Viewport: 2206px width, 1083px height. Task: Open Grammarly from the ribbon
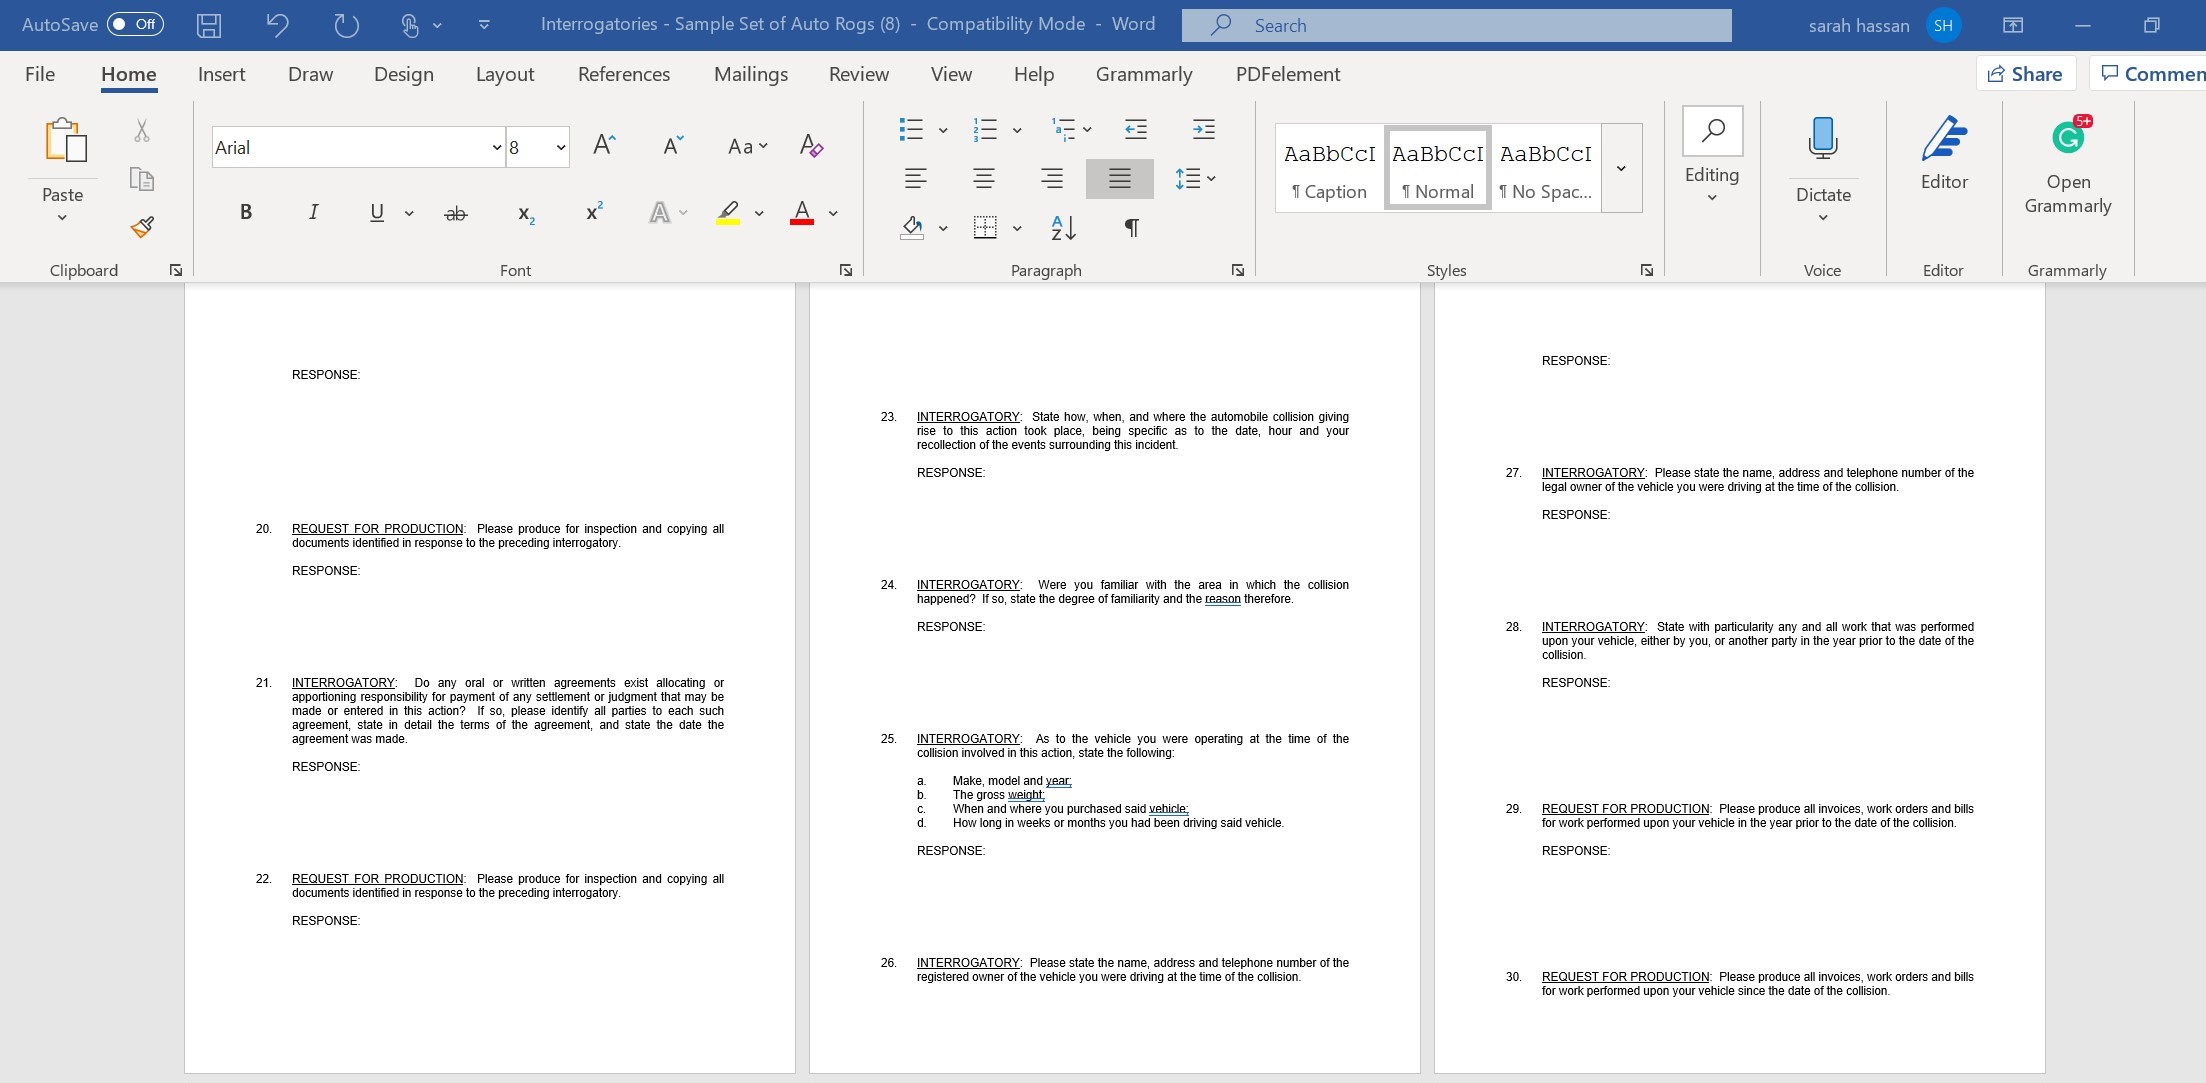(x=2067, y=167)
